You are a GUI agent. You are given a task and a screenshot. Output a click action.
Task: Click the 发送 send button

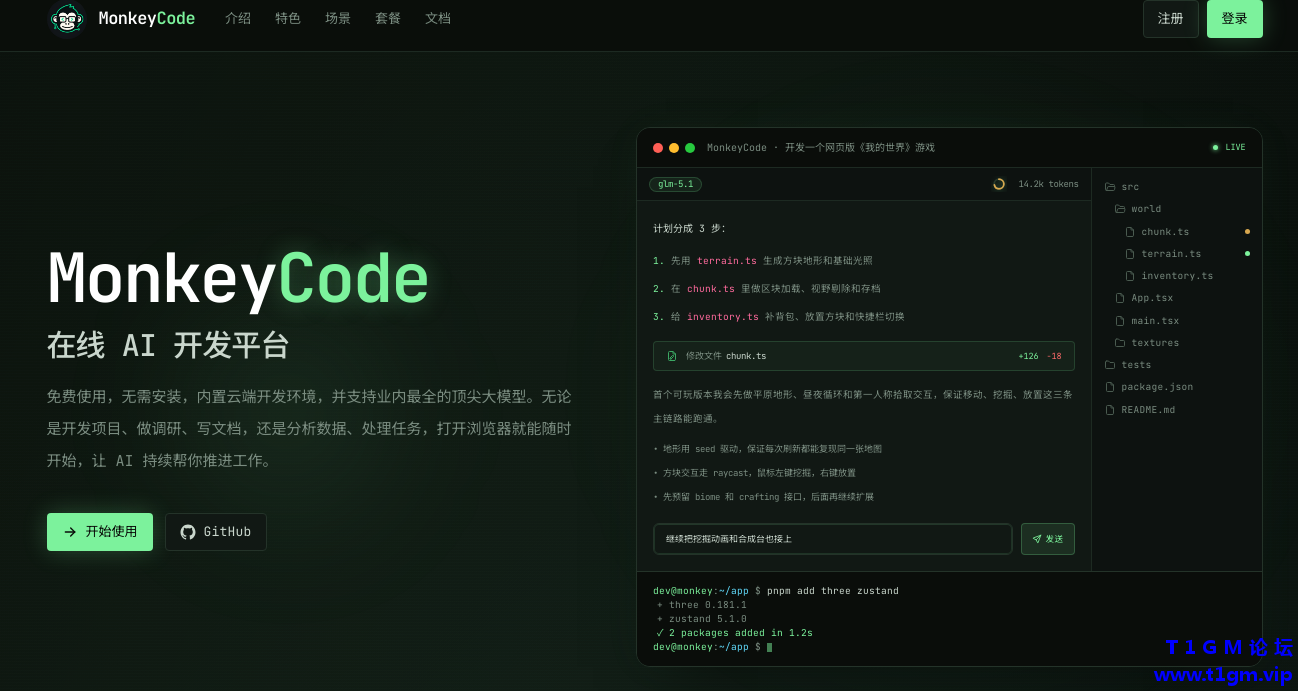(1048, 539)
